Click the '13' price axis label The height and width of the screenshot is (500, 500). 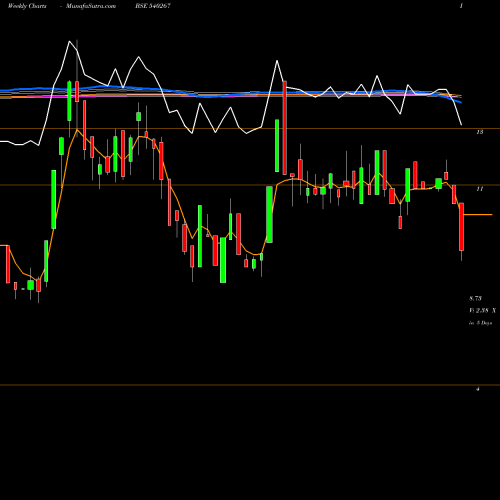(x=480, y=132)
